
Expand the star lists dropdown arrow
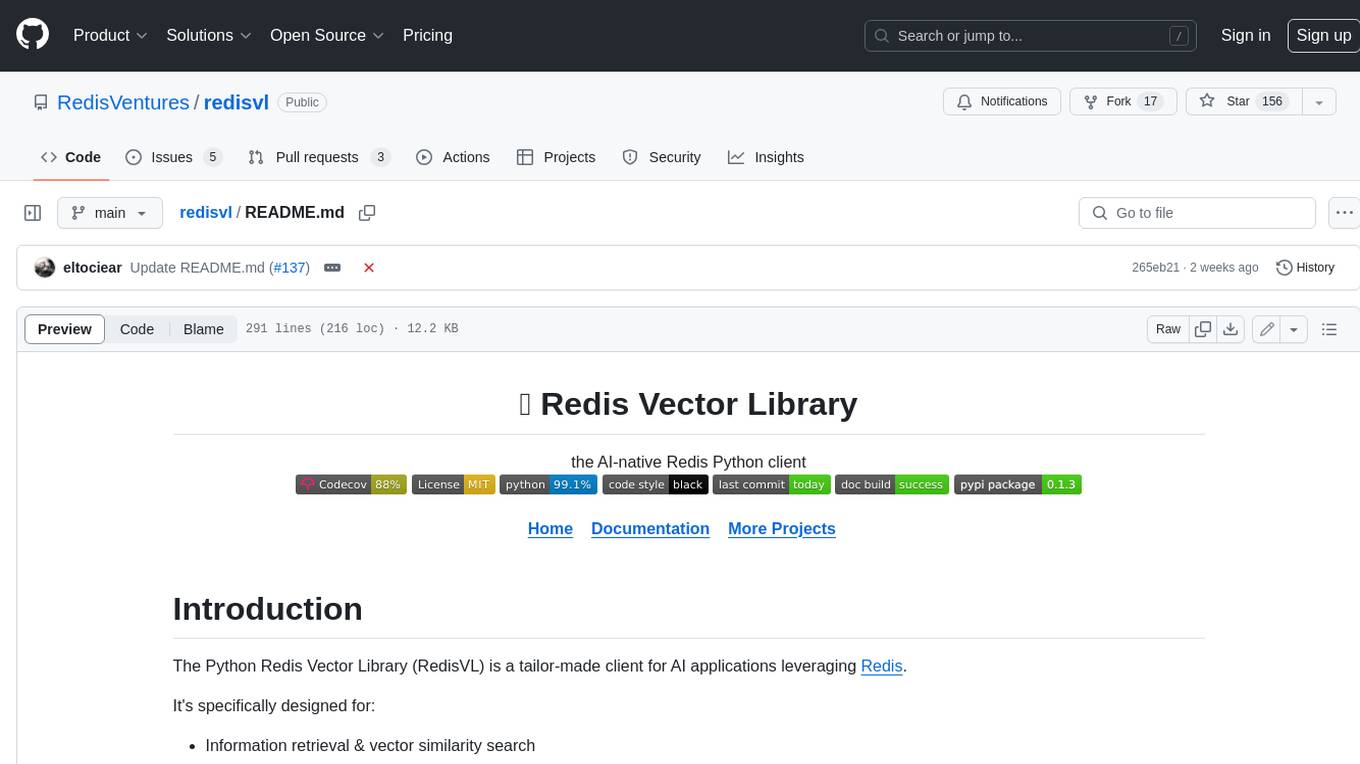(x=1319, y=102)
